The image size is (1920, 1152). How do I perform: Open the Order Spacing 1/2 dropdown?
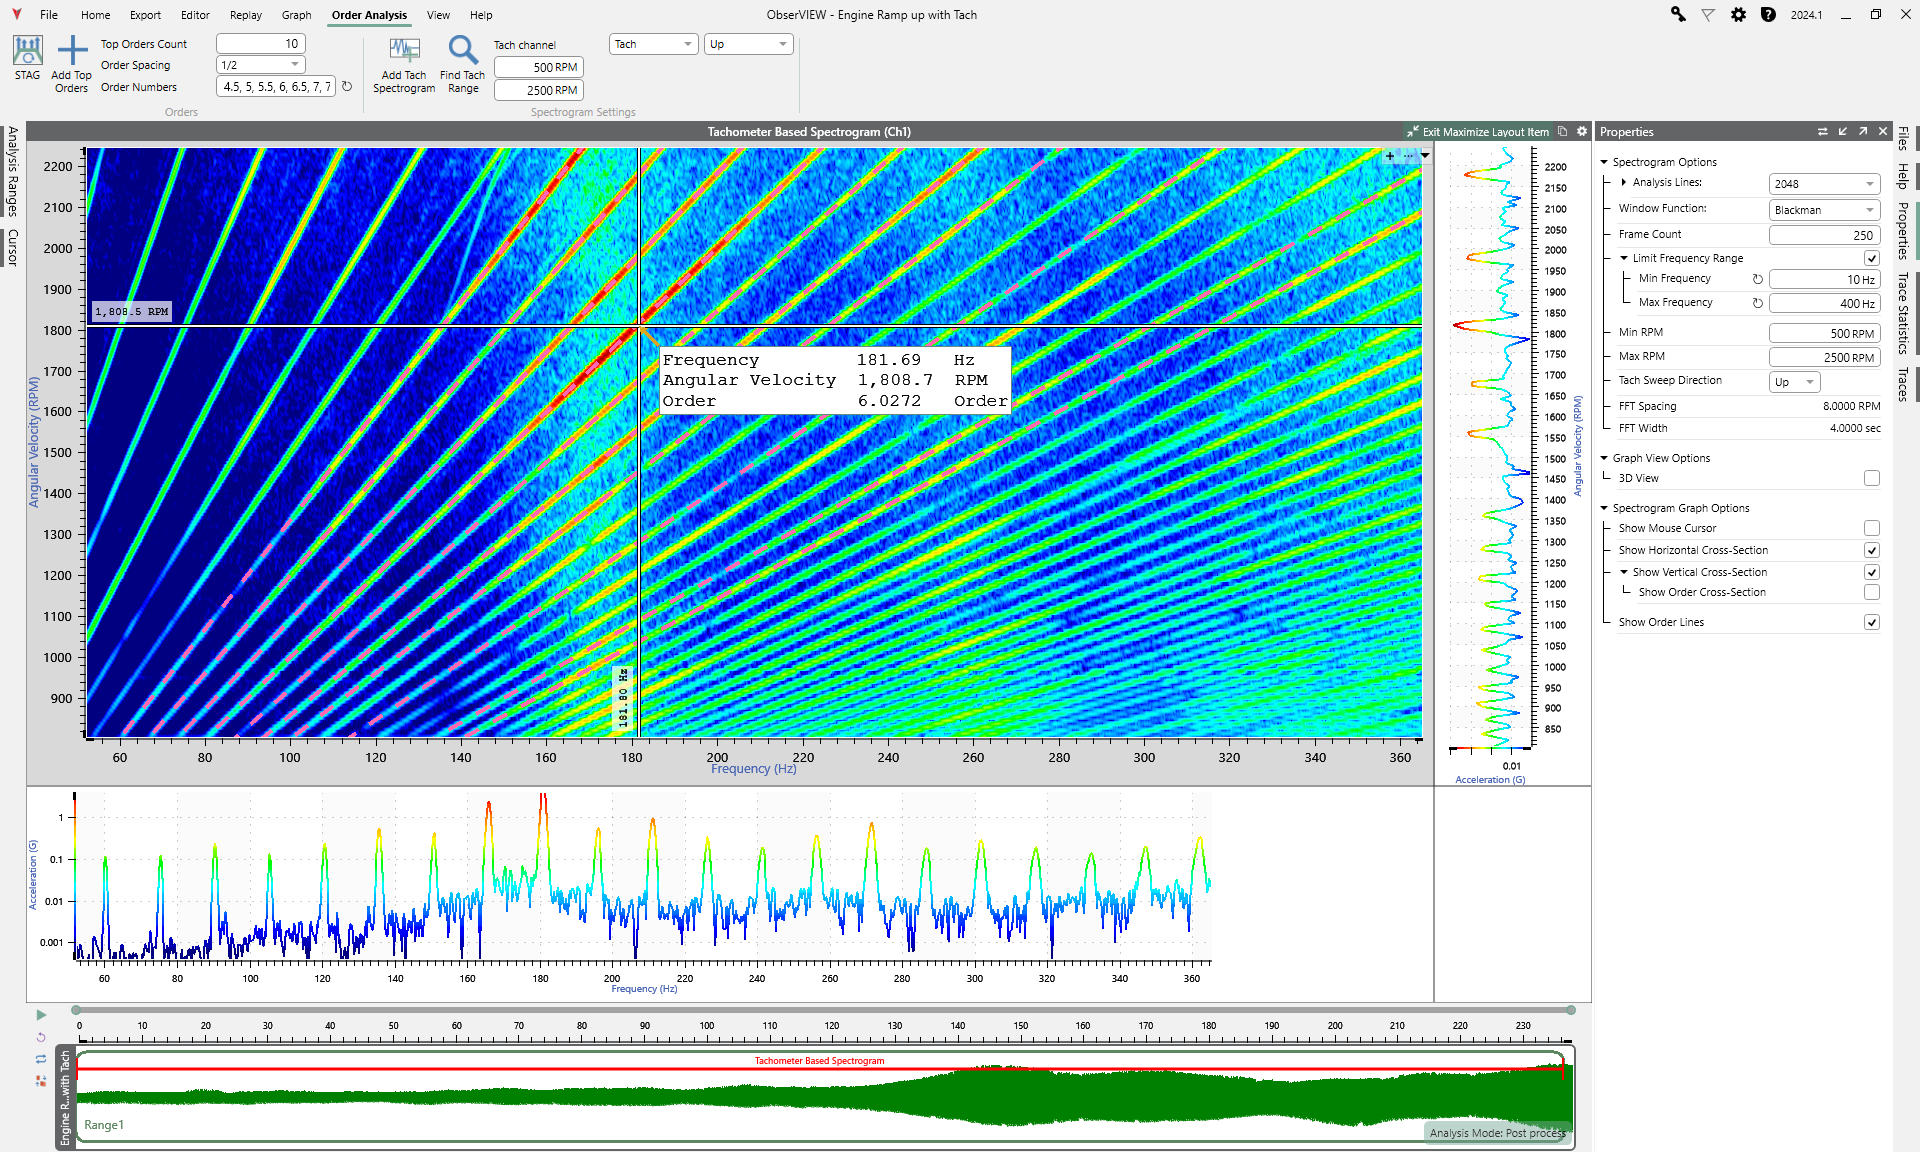(x=261, y=65)
